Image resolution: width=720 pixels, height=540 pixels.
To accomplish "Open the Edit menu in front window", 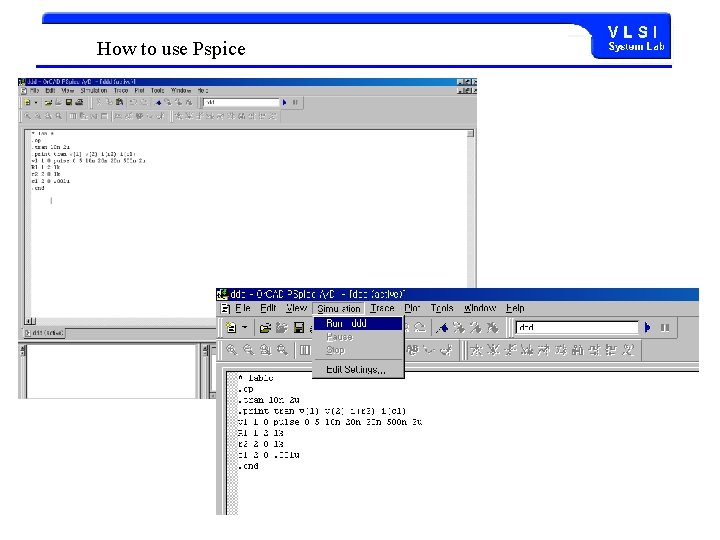I will [x=268, y=308].
